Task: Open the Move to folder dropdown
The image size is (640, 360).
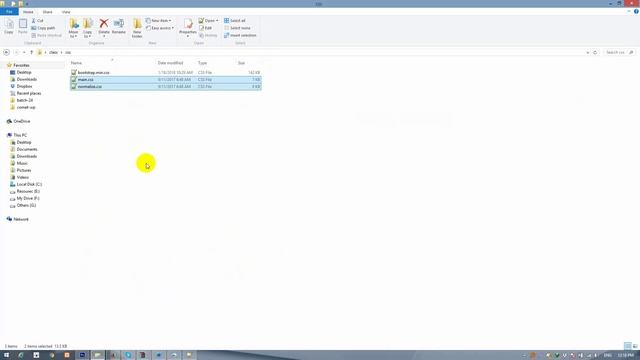Action: tap(73, 28)
